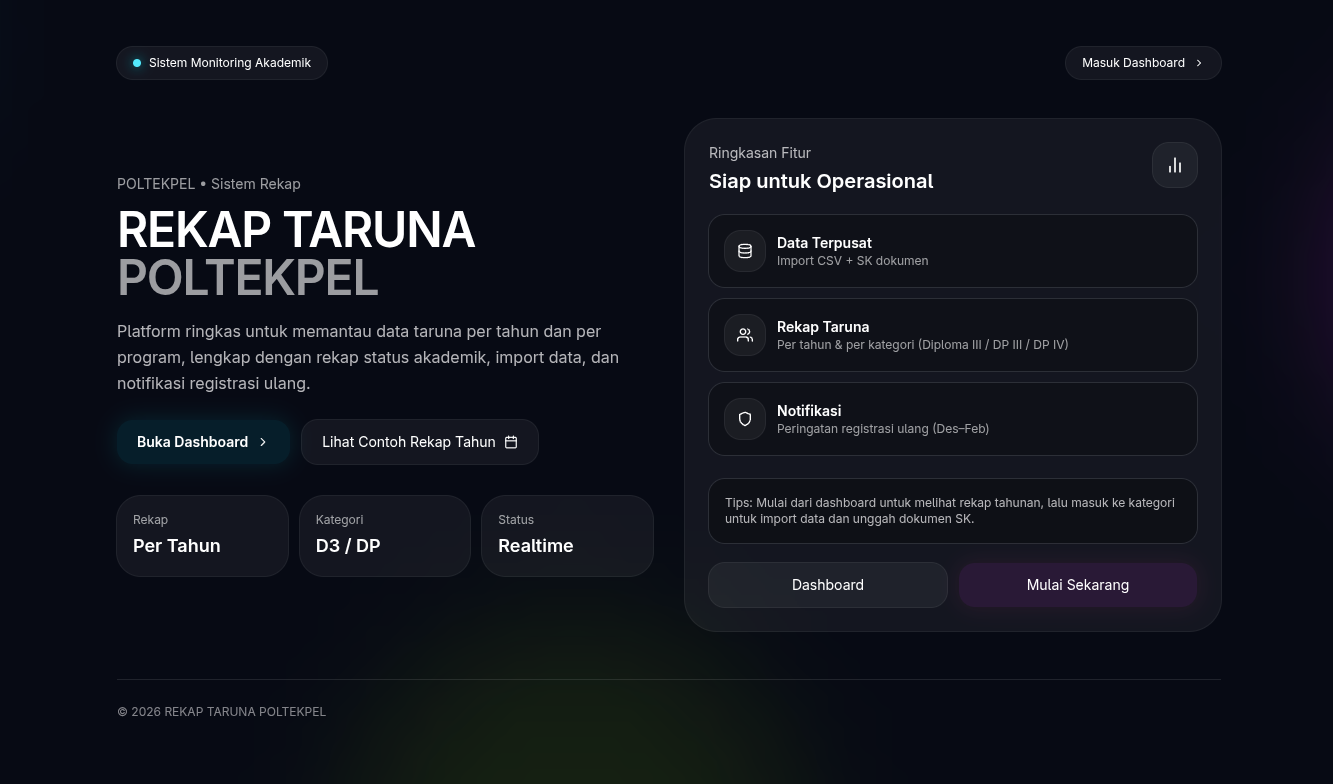1333x784 pixels.
Task: Click the Tips text about dashboard
Action: 950,511
